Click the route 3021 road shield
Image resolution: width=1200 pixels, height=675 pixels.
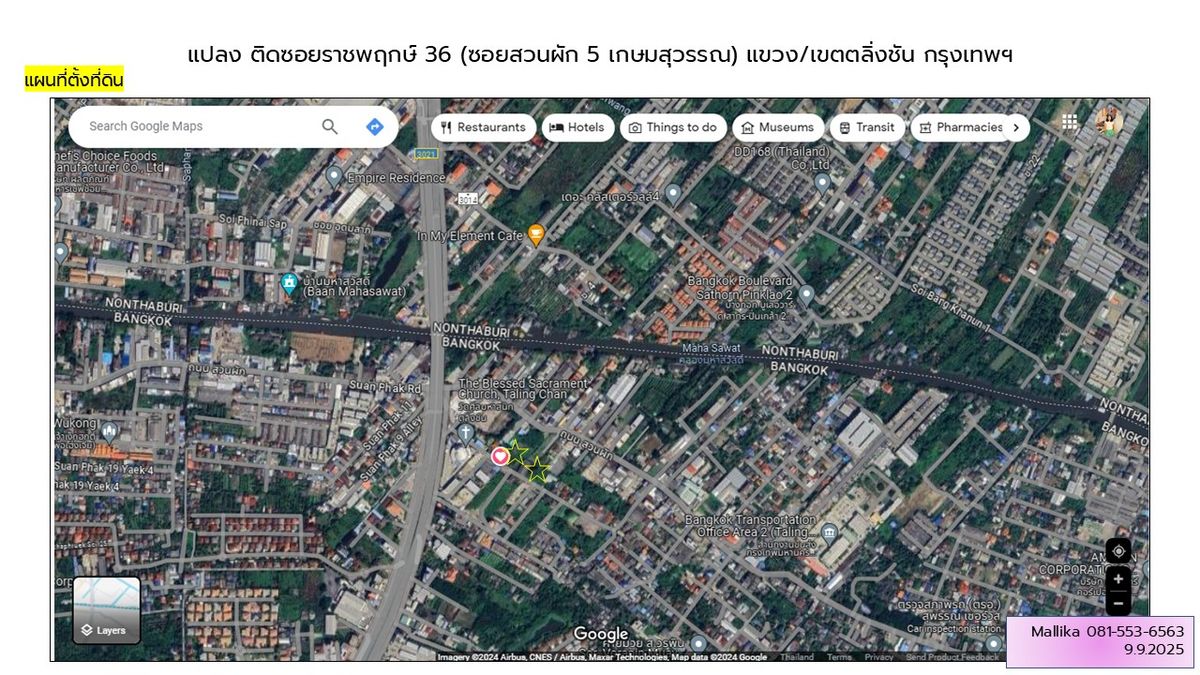click(428, 153)
